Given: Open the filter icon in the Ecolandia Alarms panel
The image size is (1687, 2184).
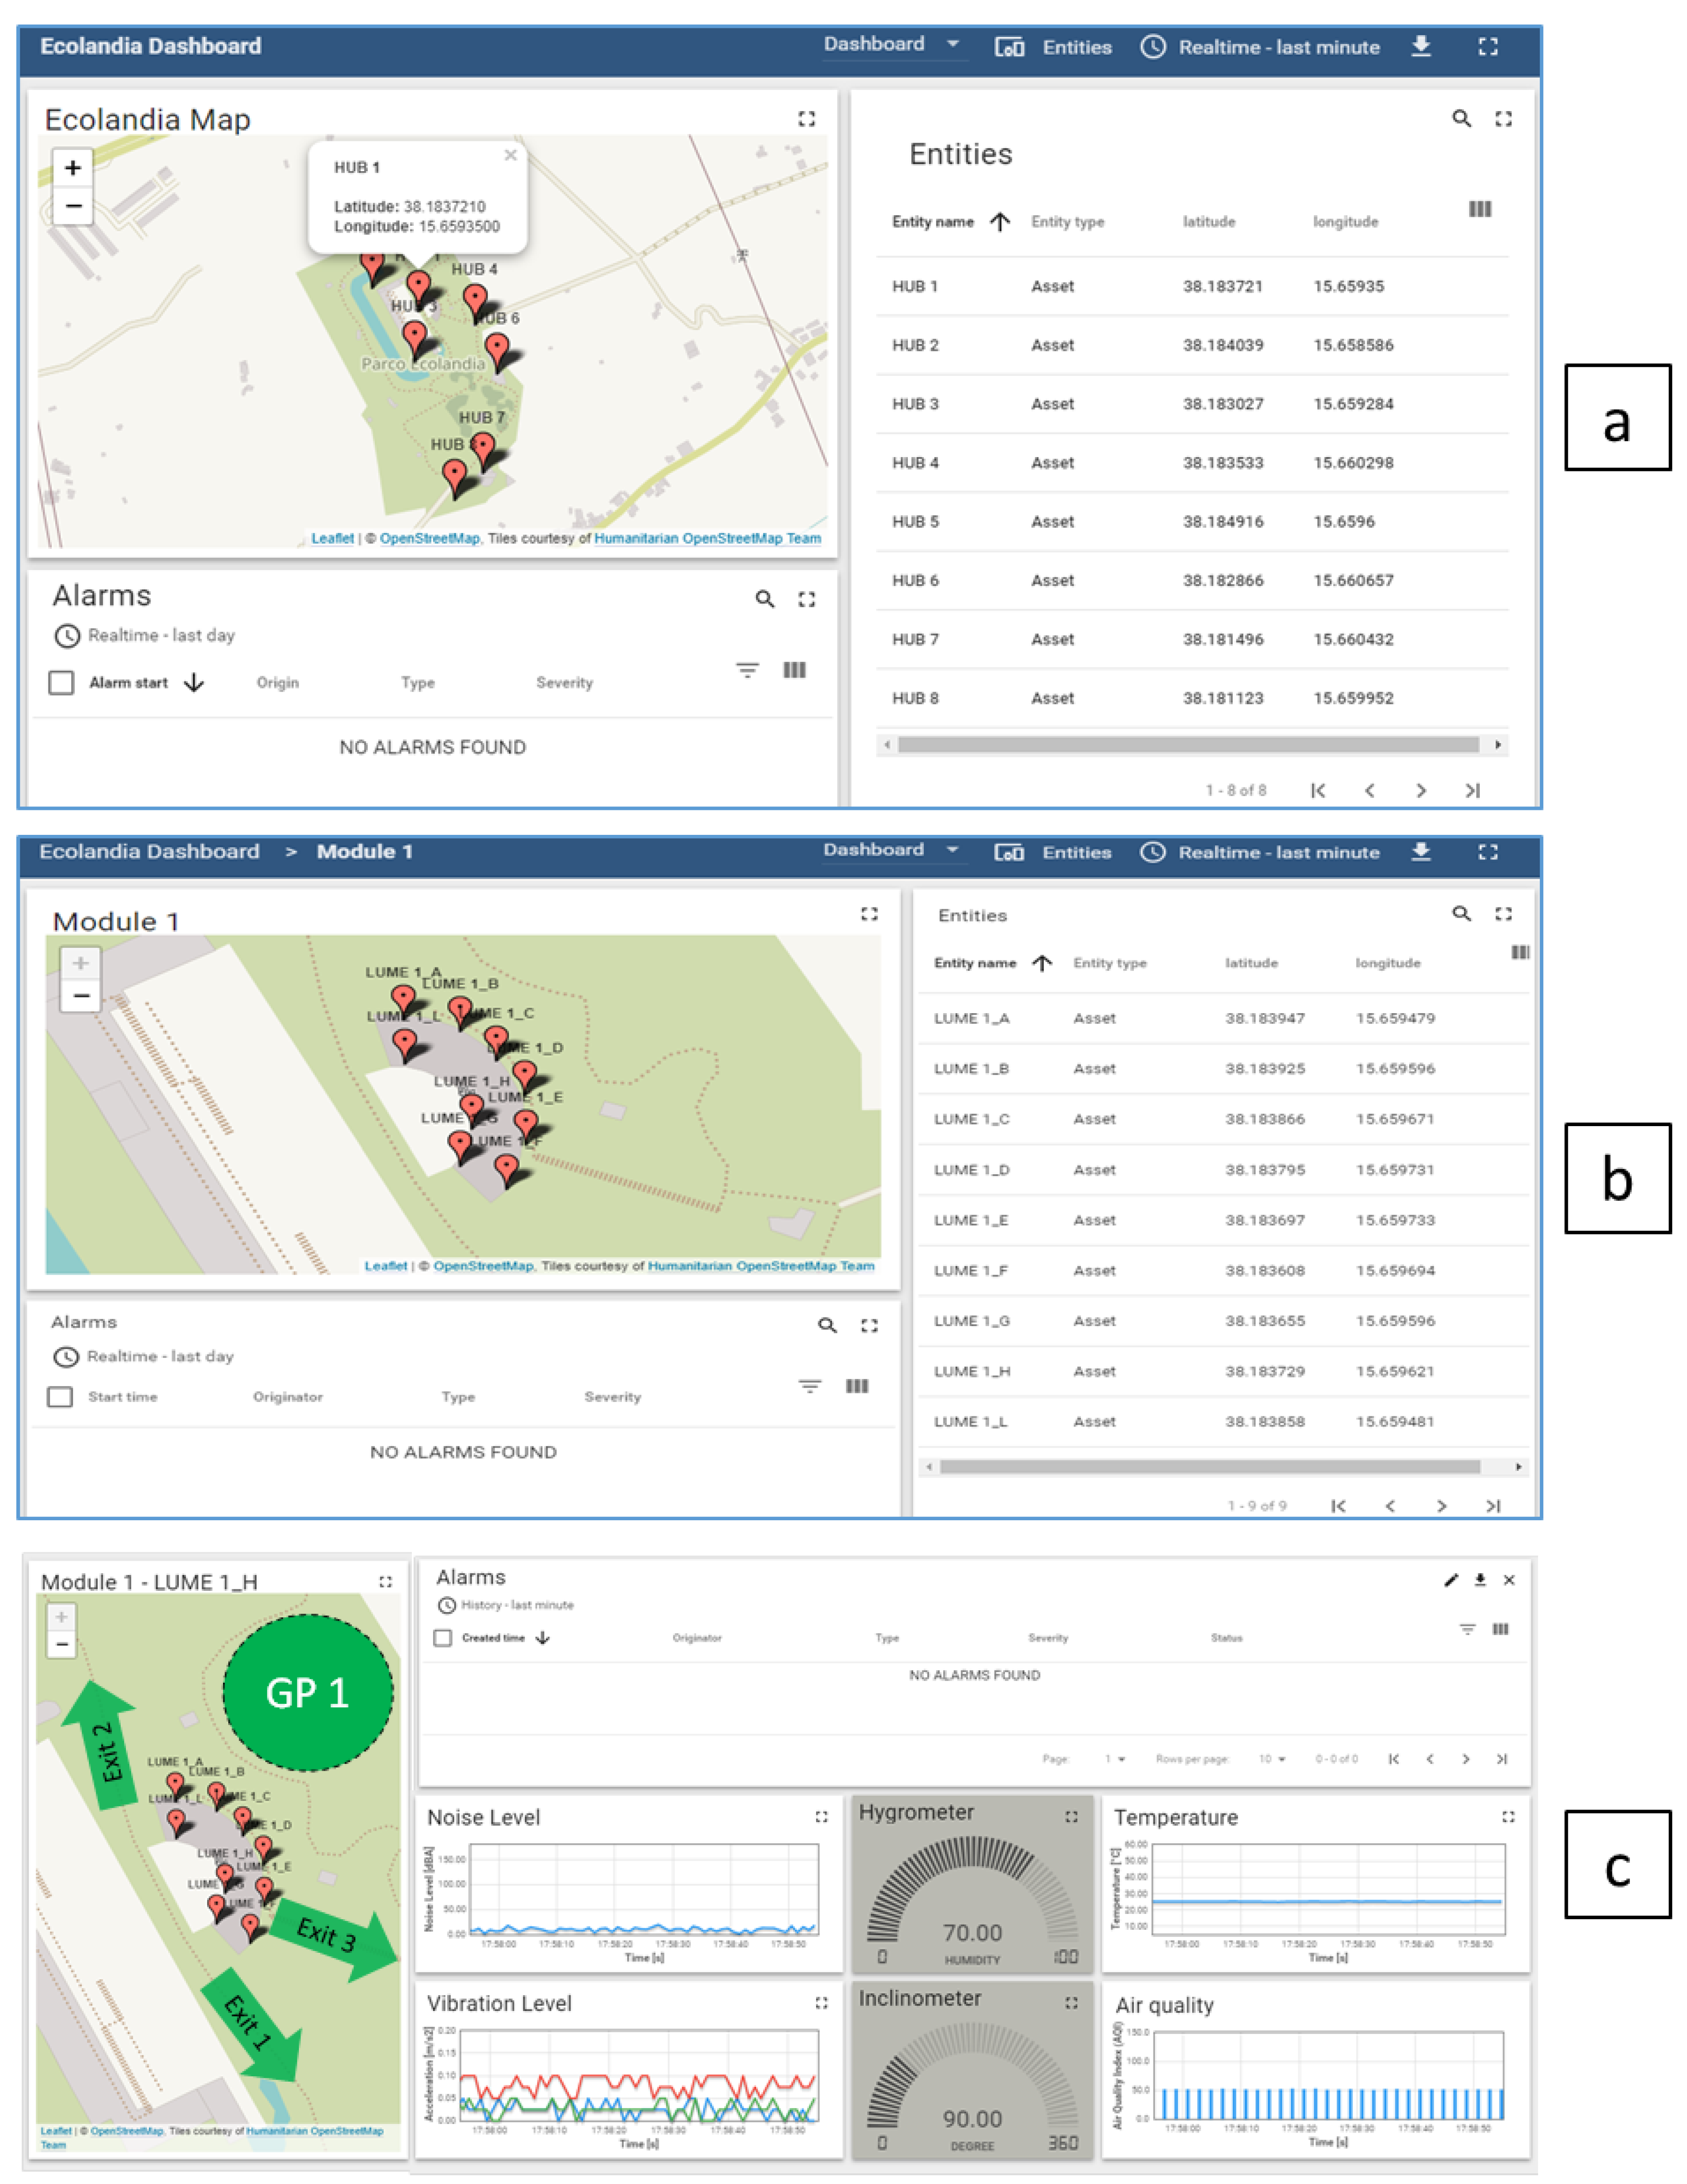Looking at the screenshot, I should [747, 670].
